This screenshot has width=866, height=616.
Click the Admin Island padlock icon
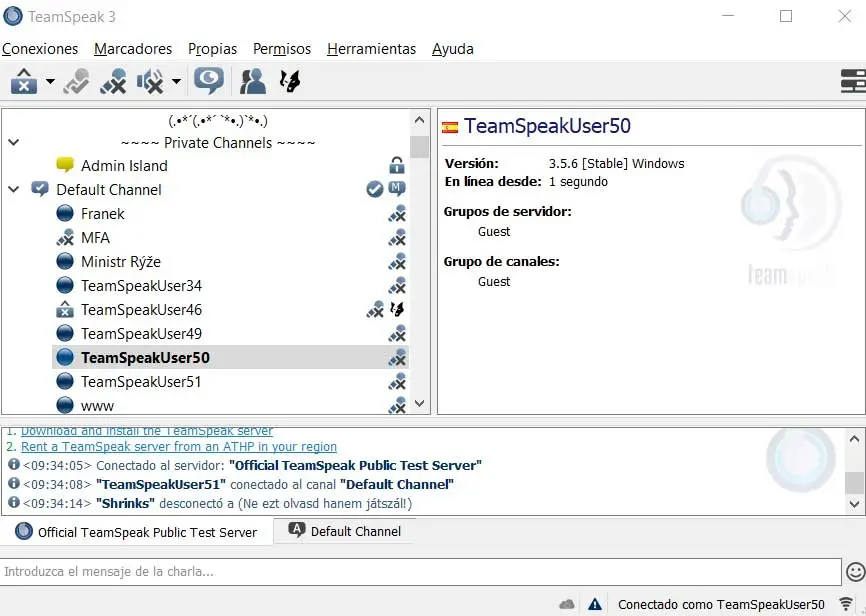click(397, 165)
